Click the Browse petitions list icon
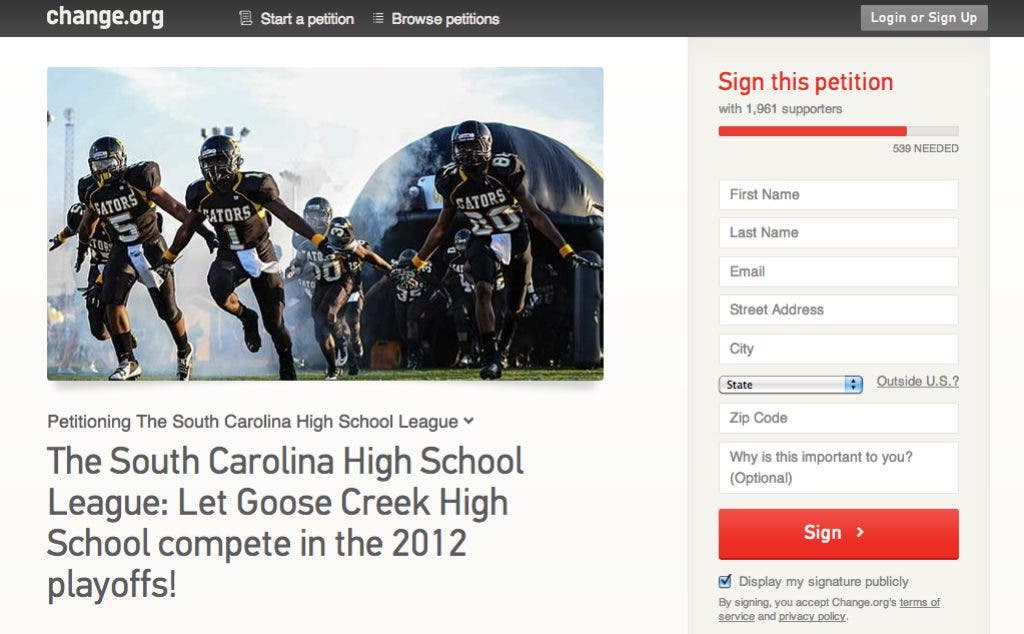 pyautogui.click(x=377, y=18)
